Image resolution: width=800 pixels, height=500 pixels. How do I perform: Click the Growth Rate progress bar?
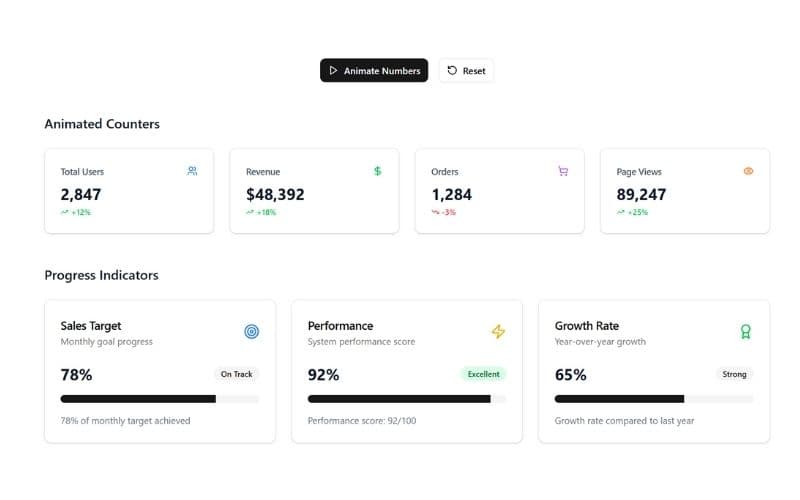654,399
